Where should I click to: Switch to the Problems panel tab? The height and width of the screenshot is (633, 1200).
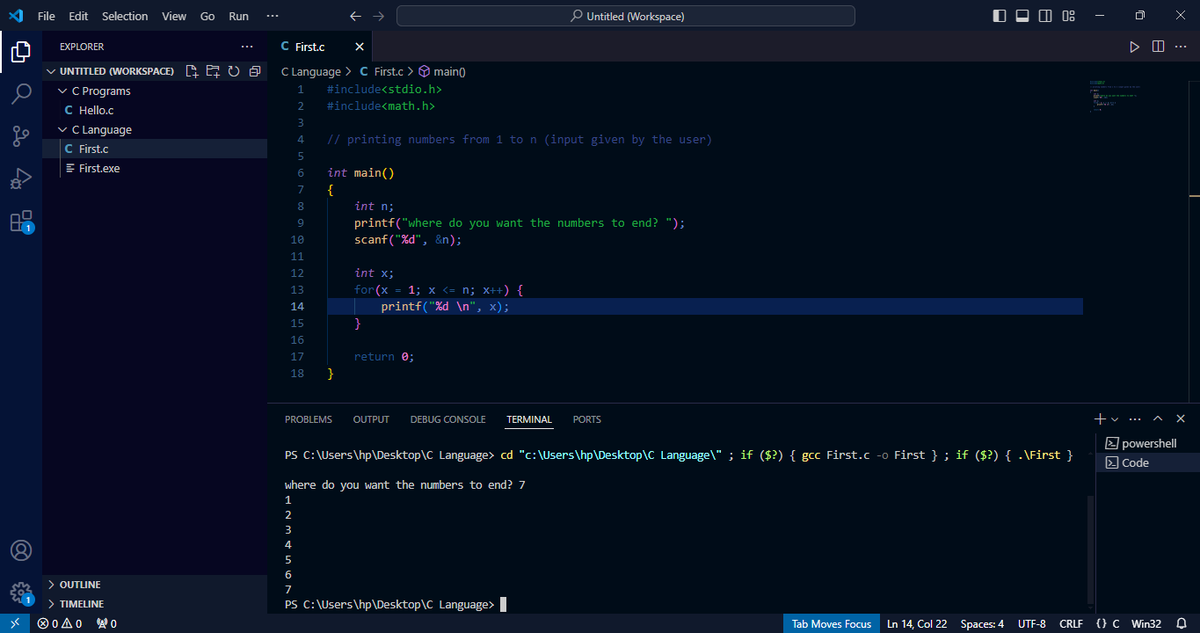click(309, 420)
